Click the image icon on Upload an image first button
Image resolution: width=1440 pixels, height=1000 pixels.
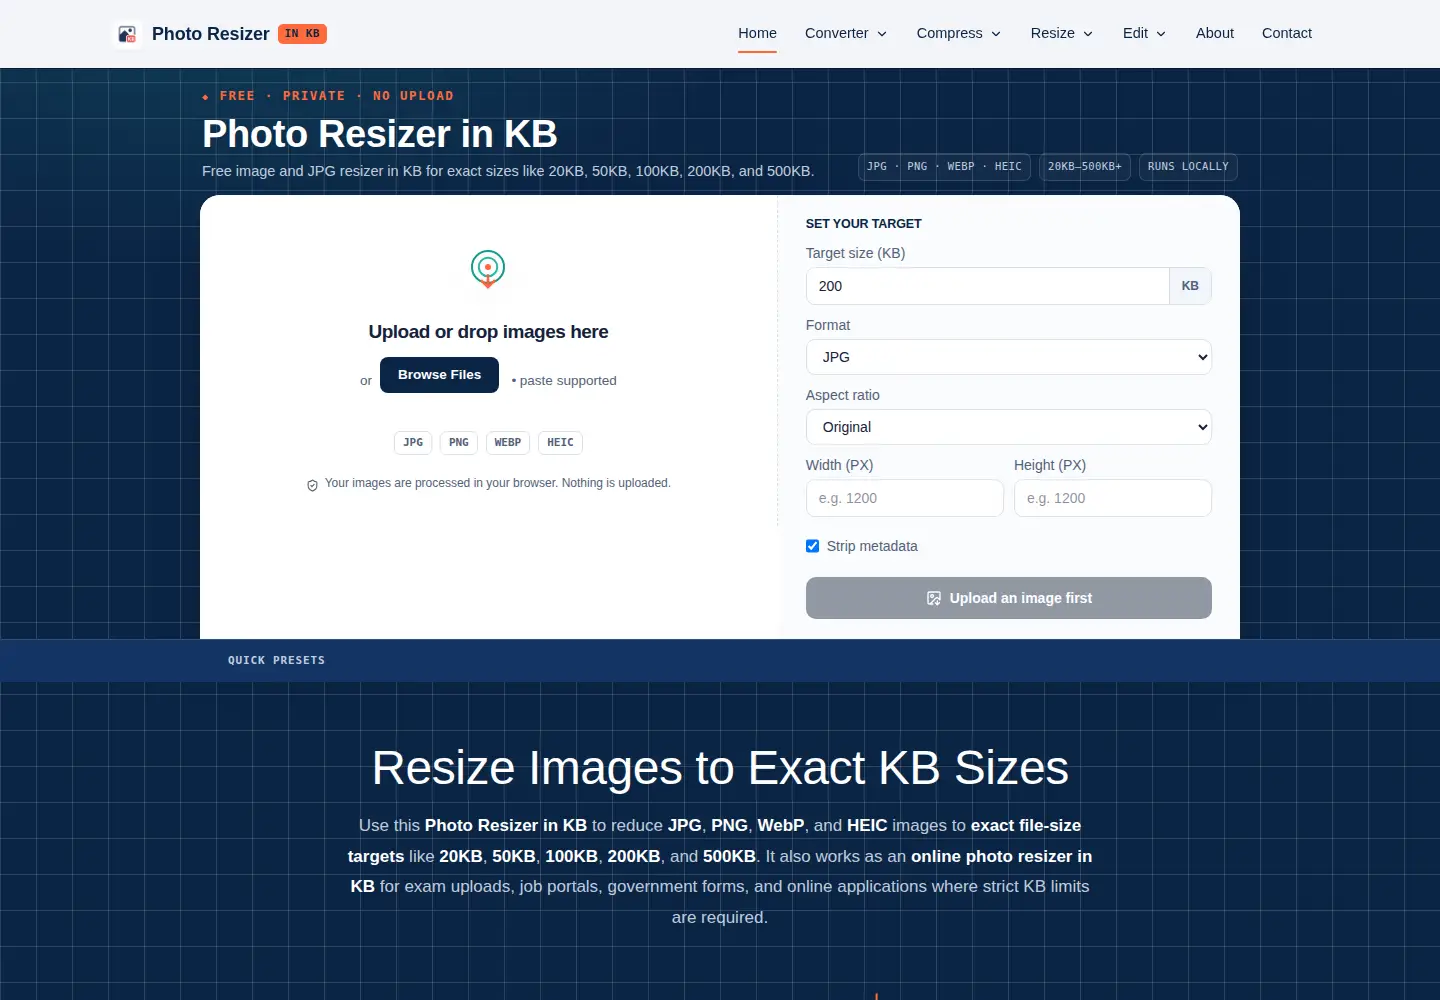click(x=934, y=598)
